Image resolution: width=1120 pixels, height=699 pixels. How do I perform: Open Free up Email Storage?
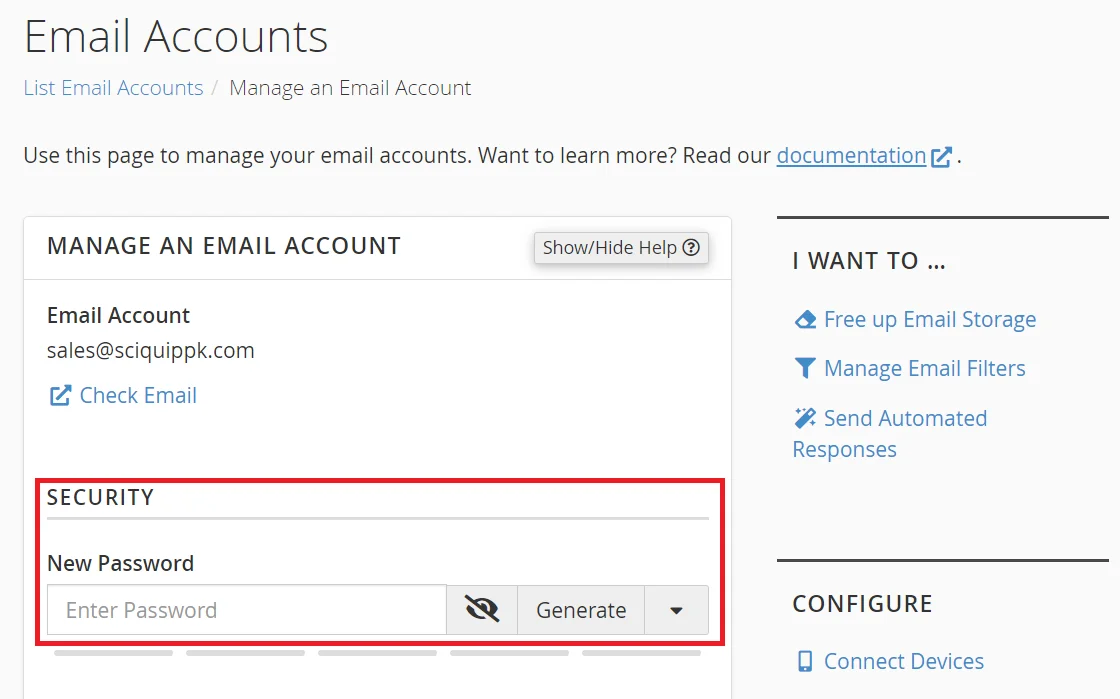point(930,320)
